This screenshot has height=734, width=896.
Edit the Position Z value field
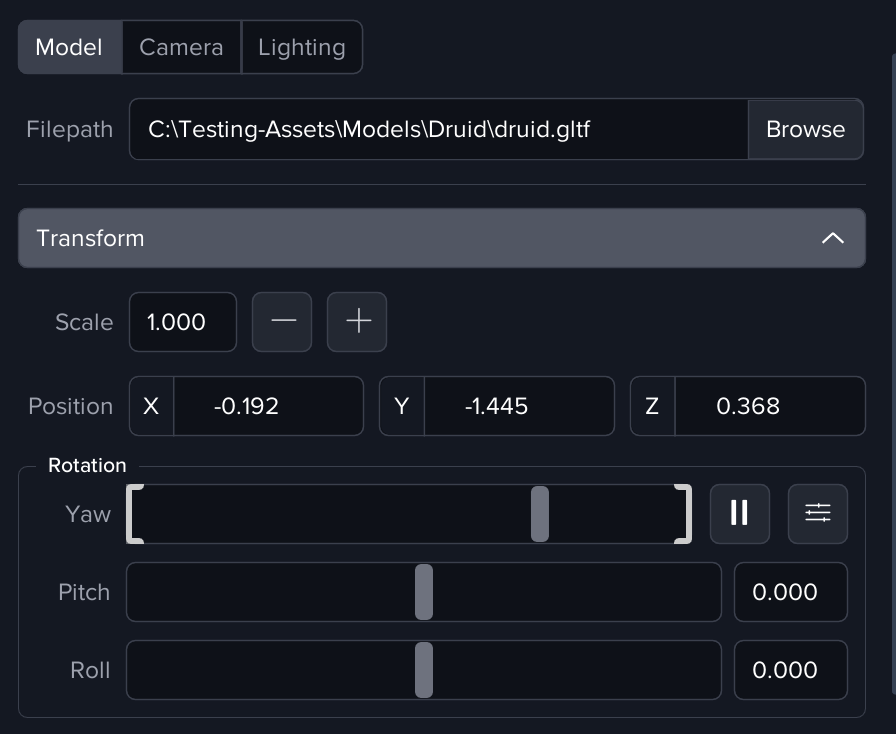click(768, 406)
